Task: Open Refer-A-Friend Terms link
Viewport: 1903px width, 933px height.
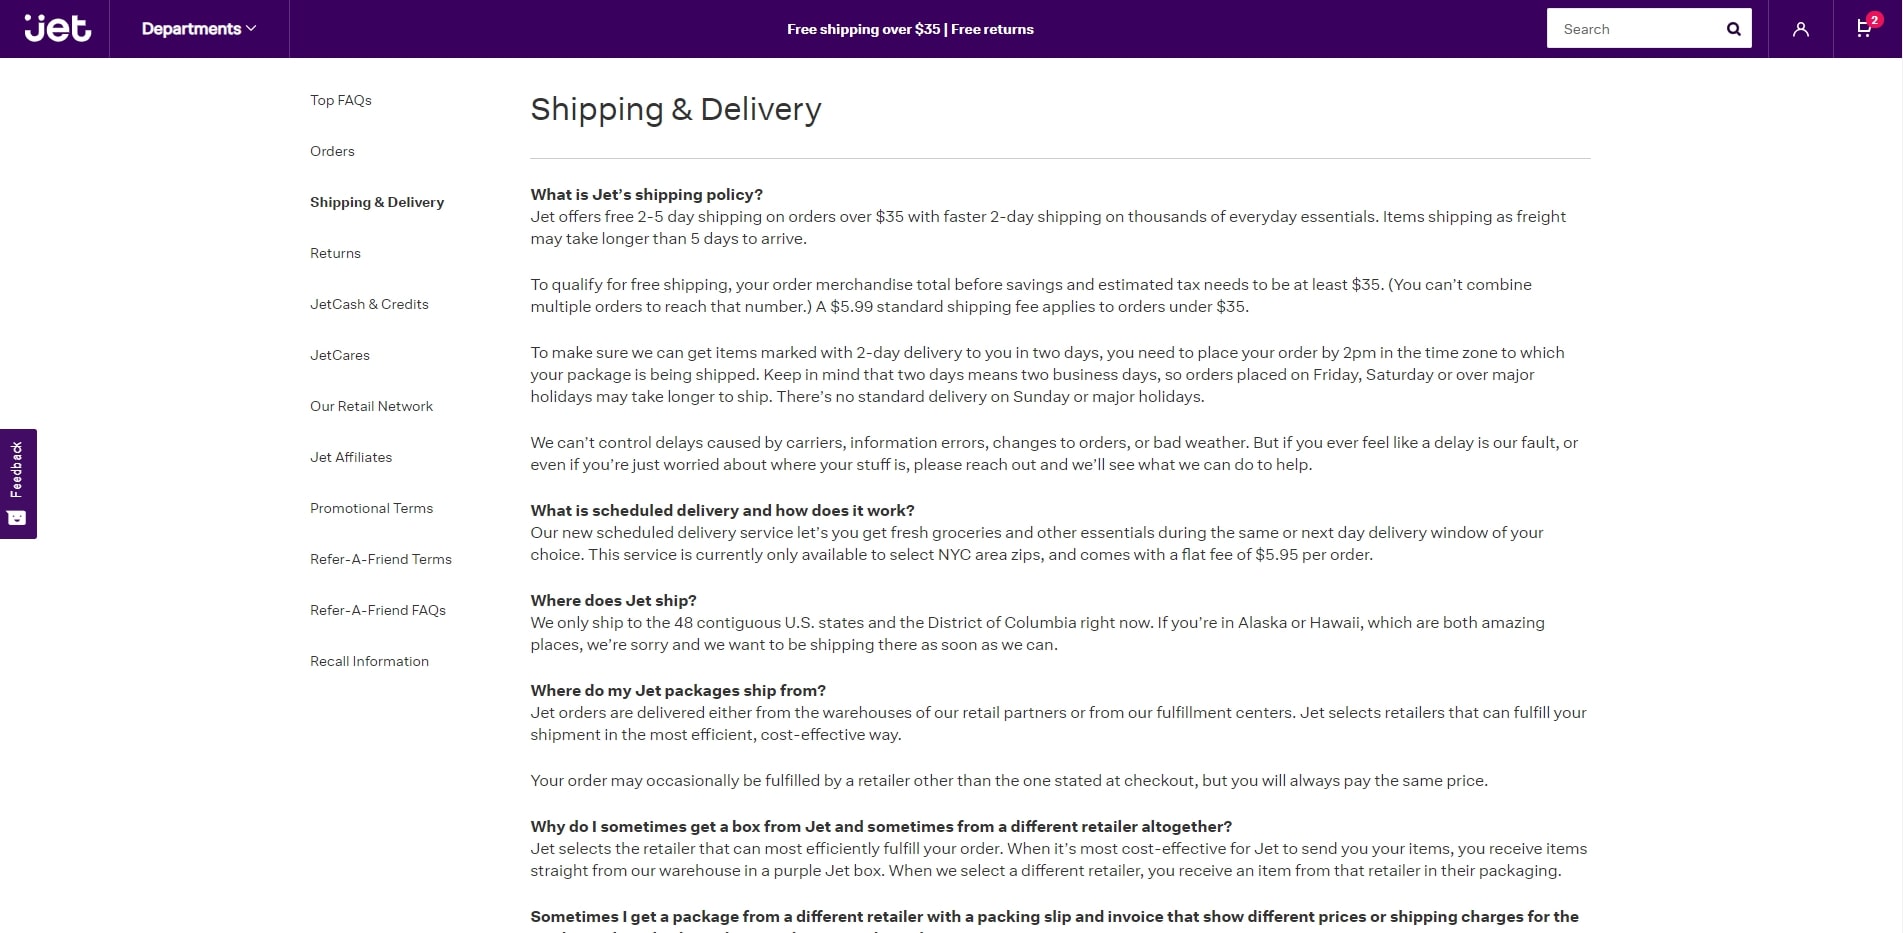Action: pos(381,559)
